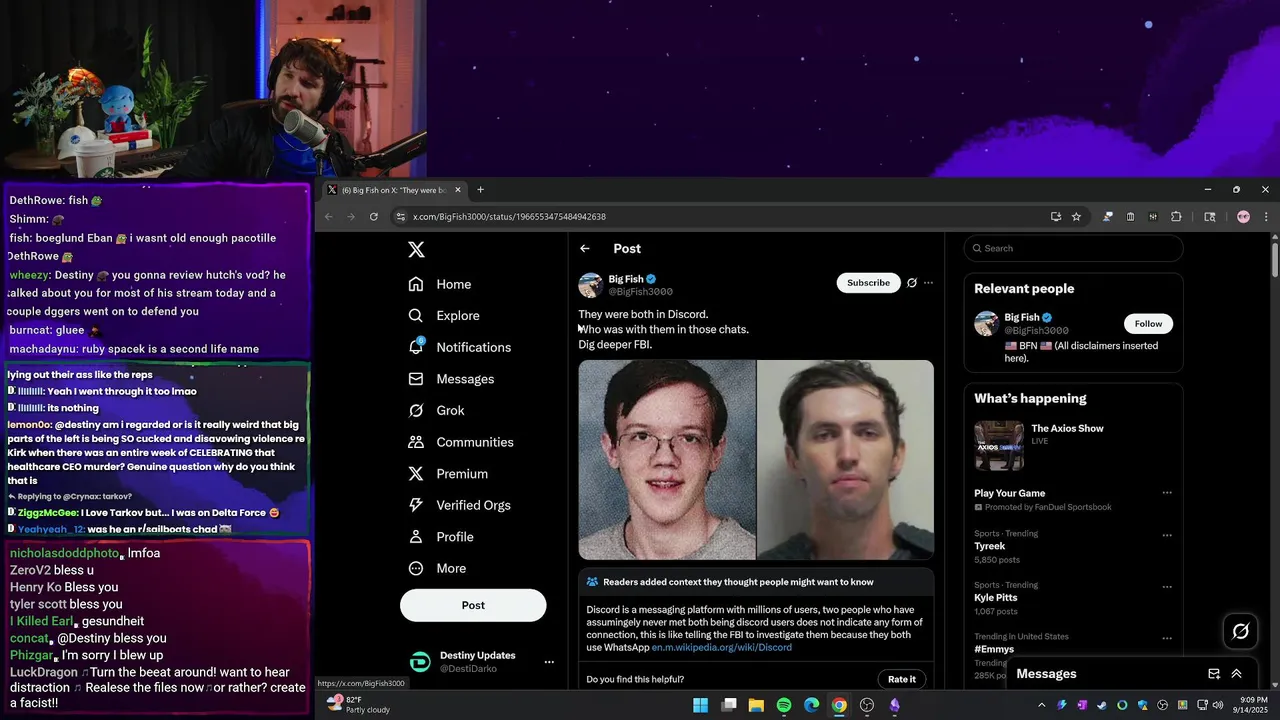Bookmark this page with the star icon

1076,217
